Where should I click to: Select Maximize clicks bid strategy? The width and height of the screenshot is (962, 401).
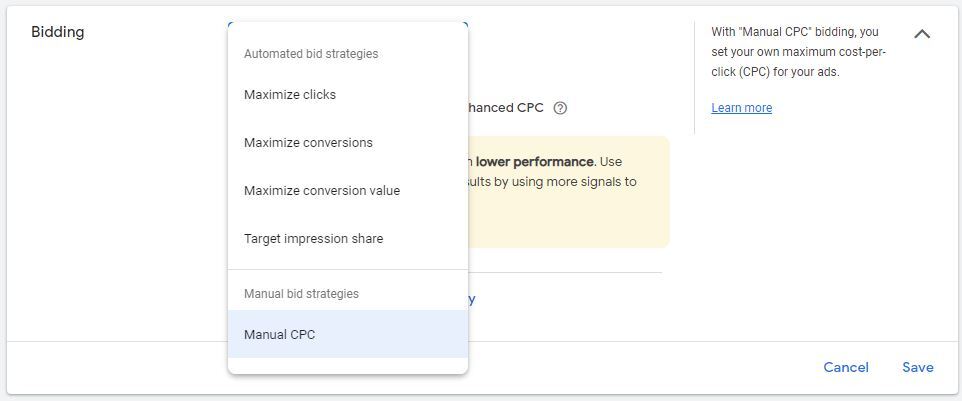290,95
